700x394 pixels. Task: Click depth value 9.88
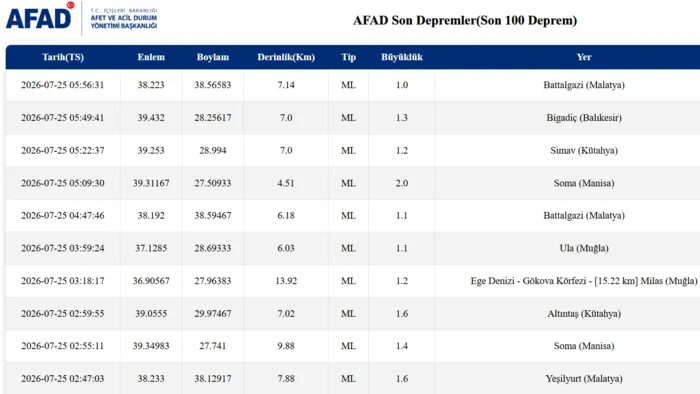286,346
